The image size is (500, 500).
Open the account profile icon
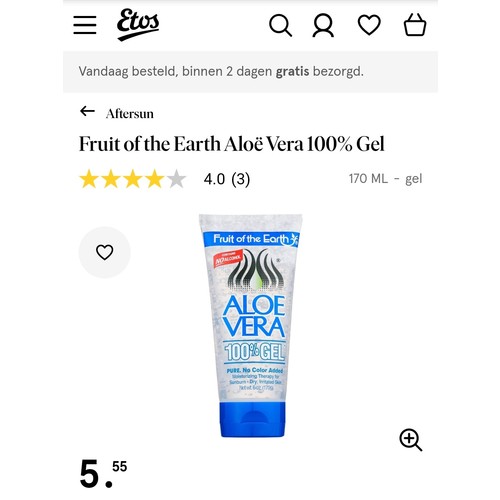pyautogui.click(x=323, y=25)
